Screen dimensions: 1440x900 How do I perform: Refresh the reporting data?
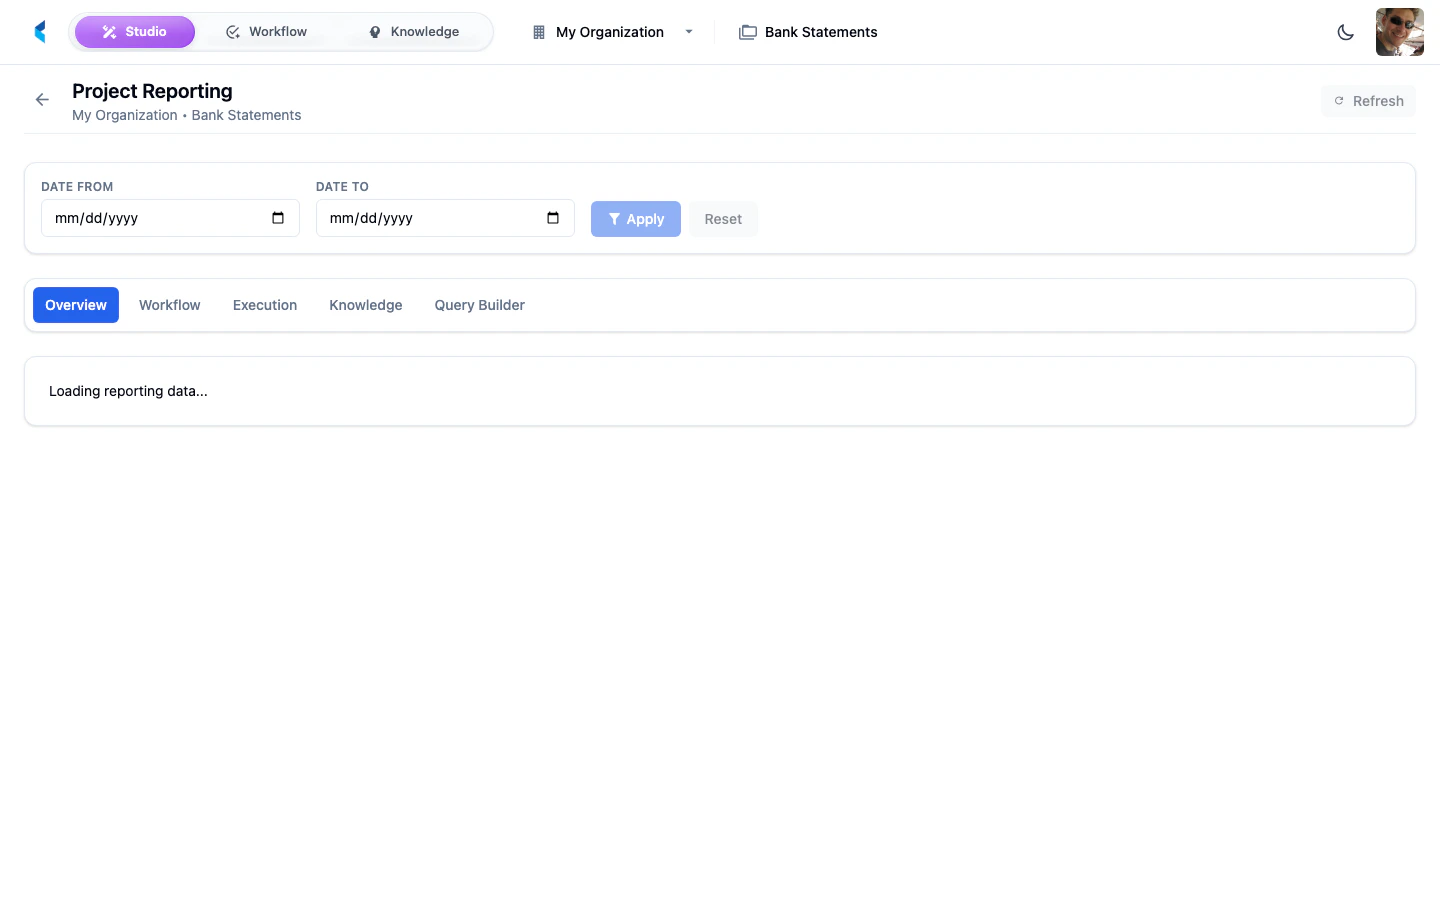pyautogui.click(x=1368, y=100)
